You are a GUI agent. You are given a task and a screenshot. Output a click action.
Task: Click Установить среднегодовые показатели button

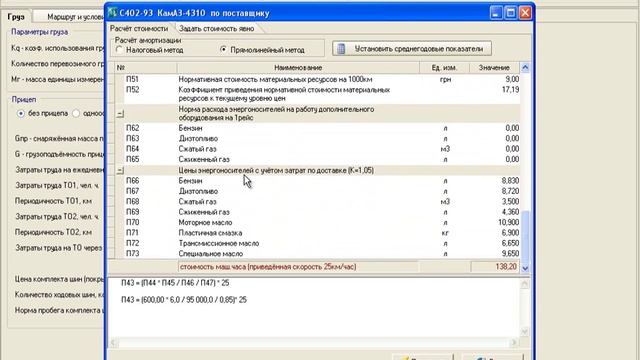point(412,49)
